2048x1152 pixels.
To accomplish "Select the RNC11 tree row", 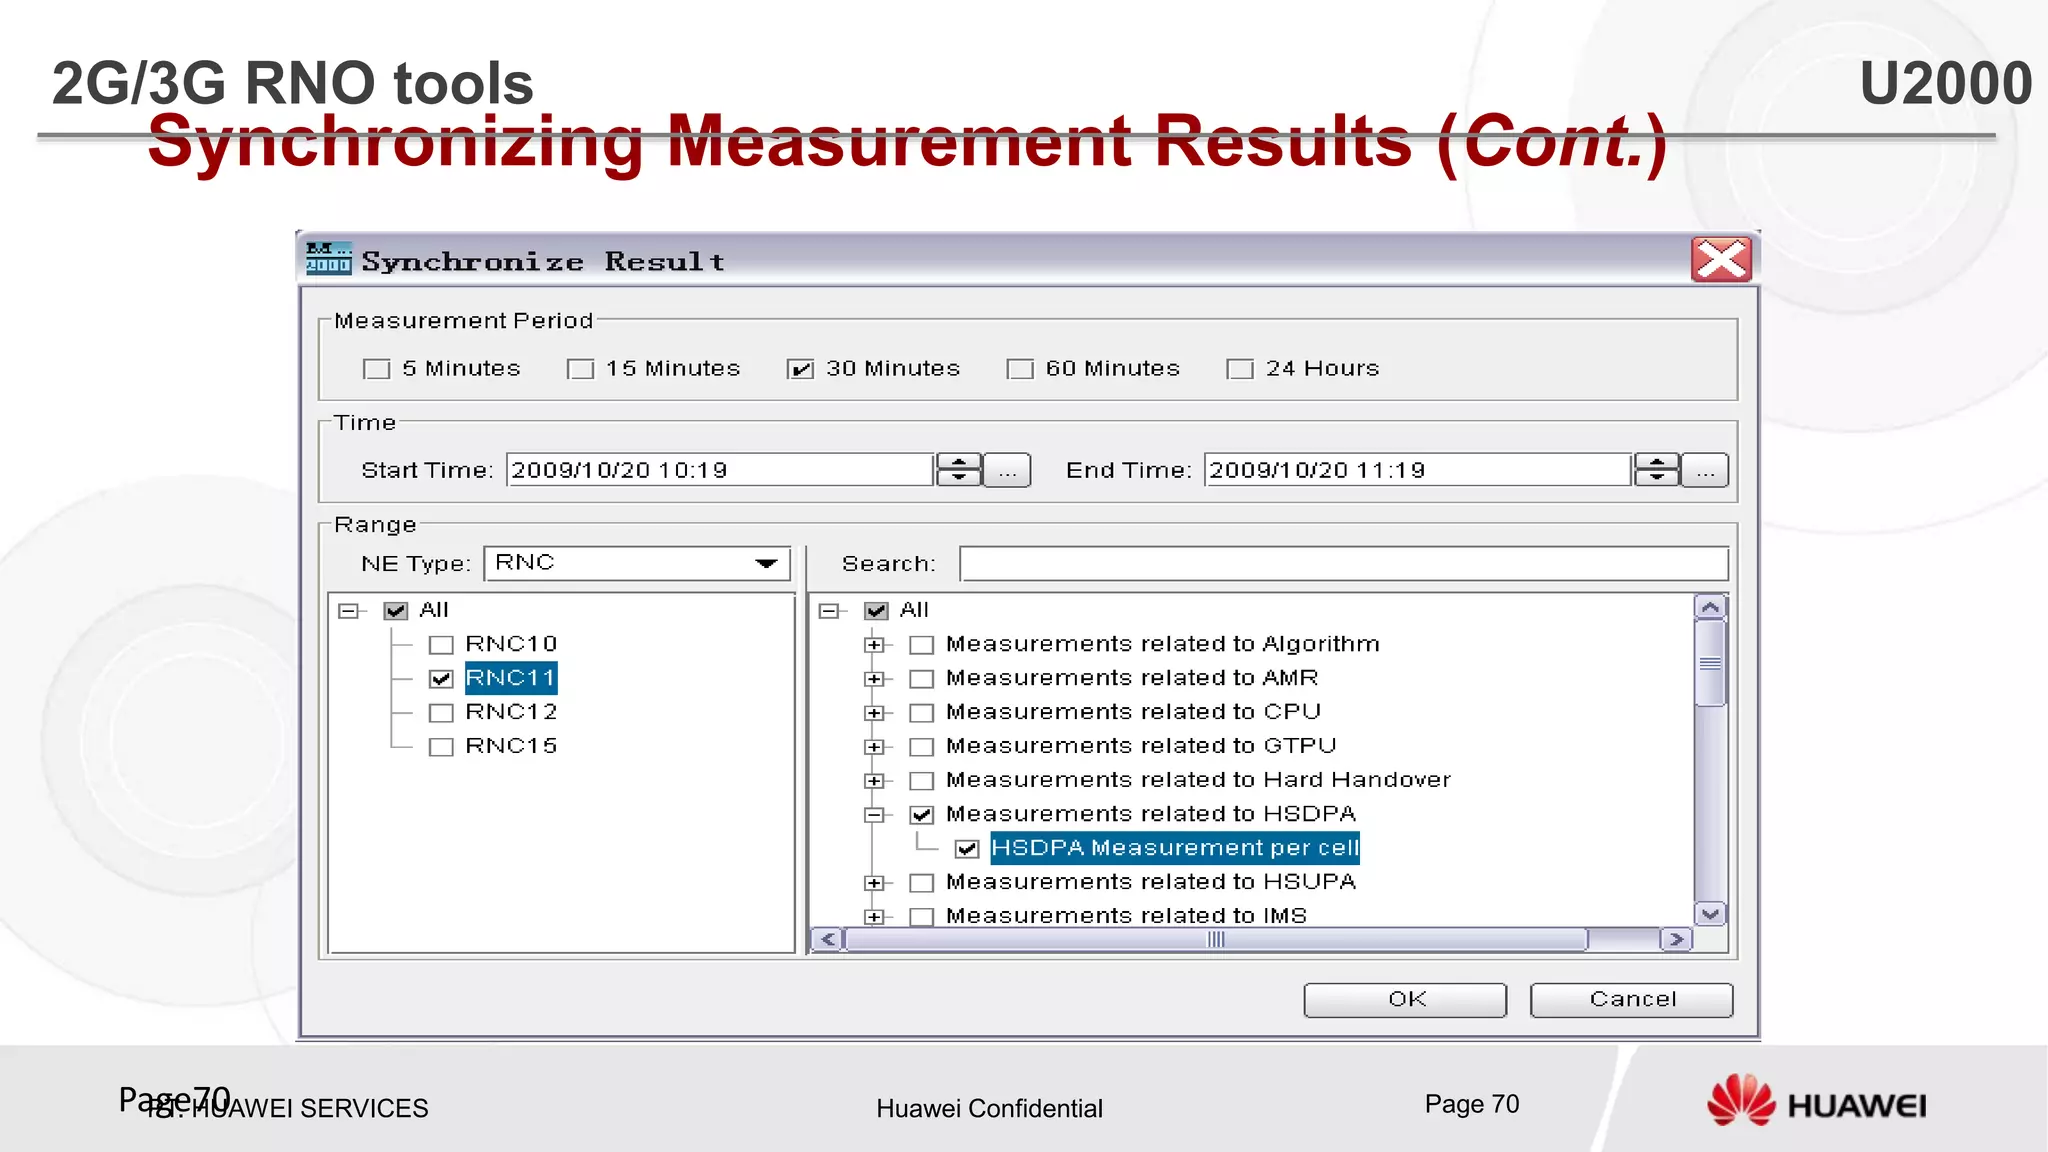I will pyautogui.click(x=511, y=678).
